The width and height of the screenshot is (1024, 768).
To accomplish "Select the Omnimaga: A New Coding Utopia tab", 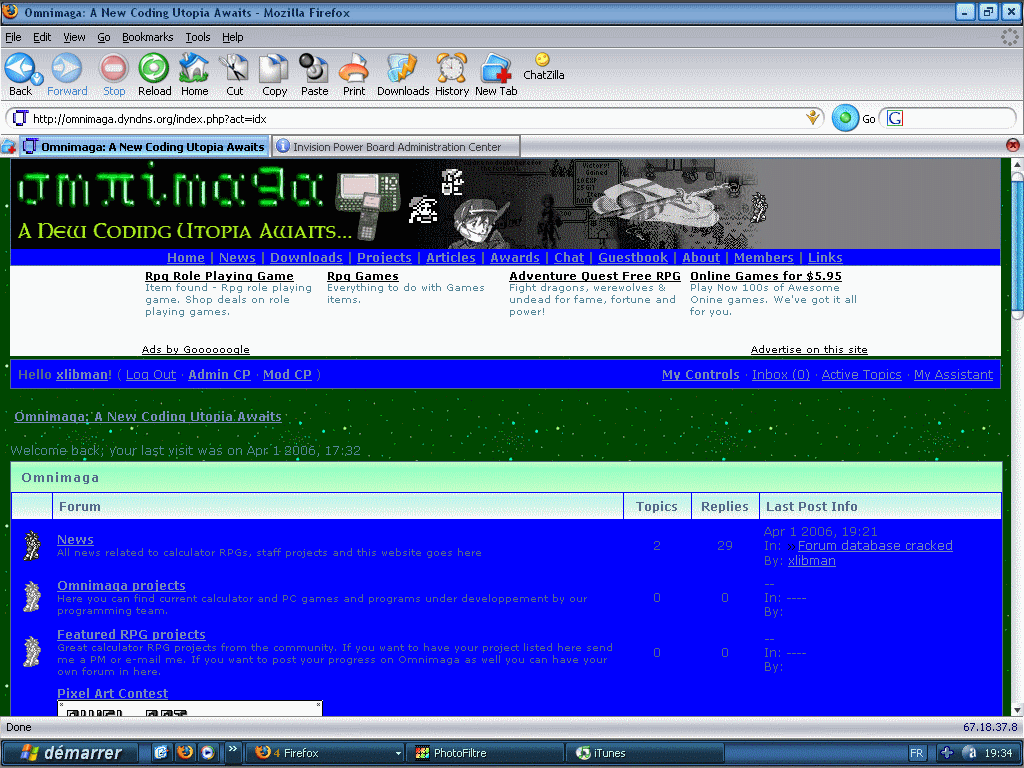I will [144, 147].
